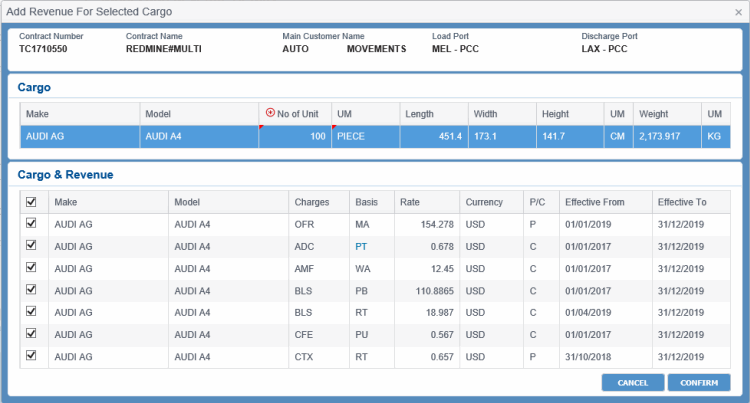This screenshot has height=403, width=750.
Task: Click the Effective From column header
Action: tap(594, 202)
